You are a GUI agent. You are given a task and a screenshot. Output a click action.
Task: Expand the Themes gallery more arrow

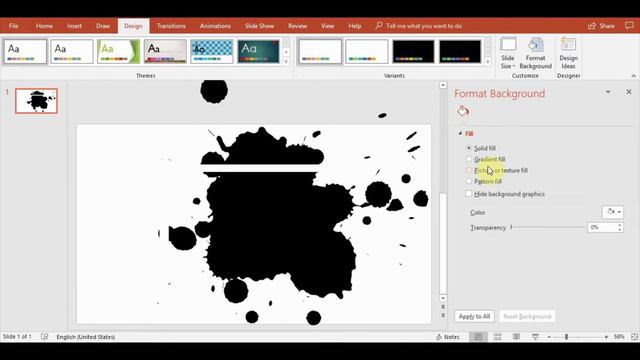pyautogui.click(x=286, y=61)
